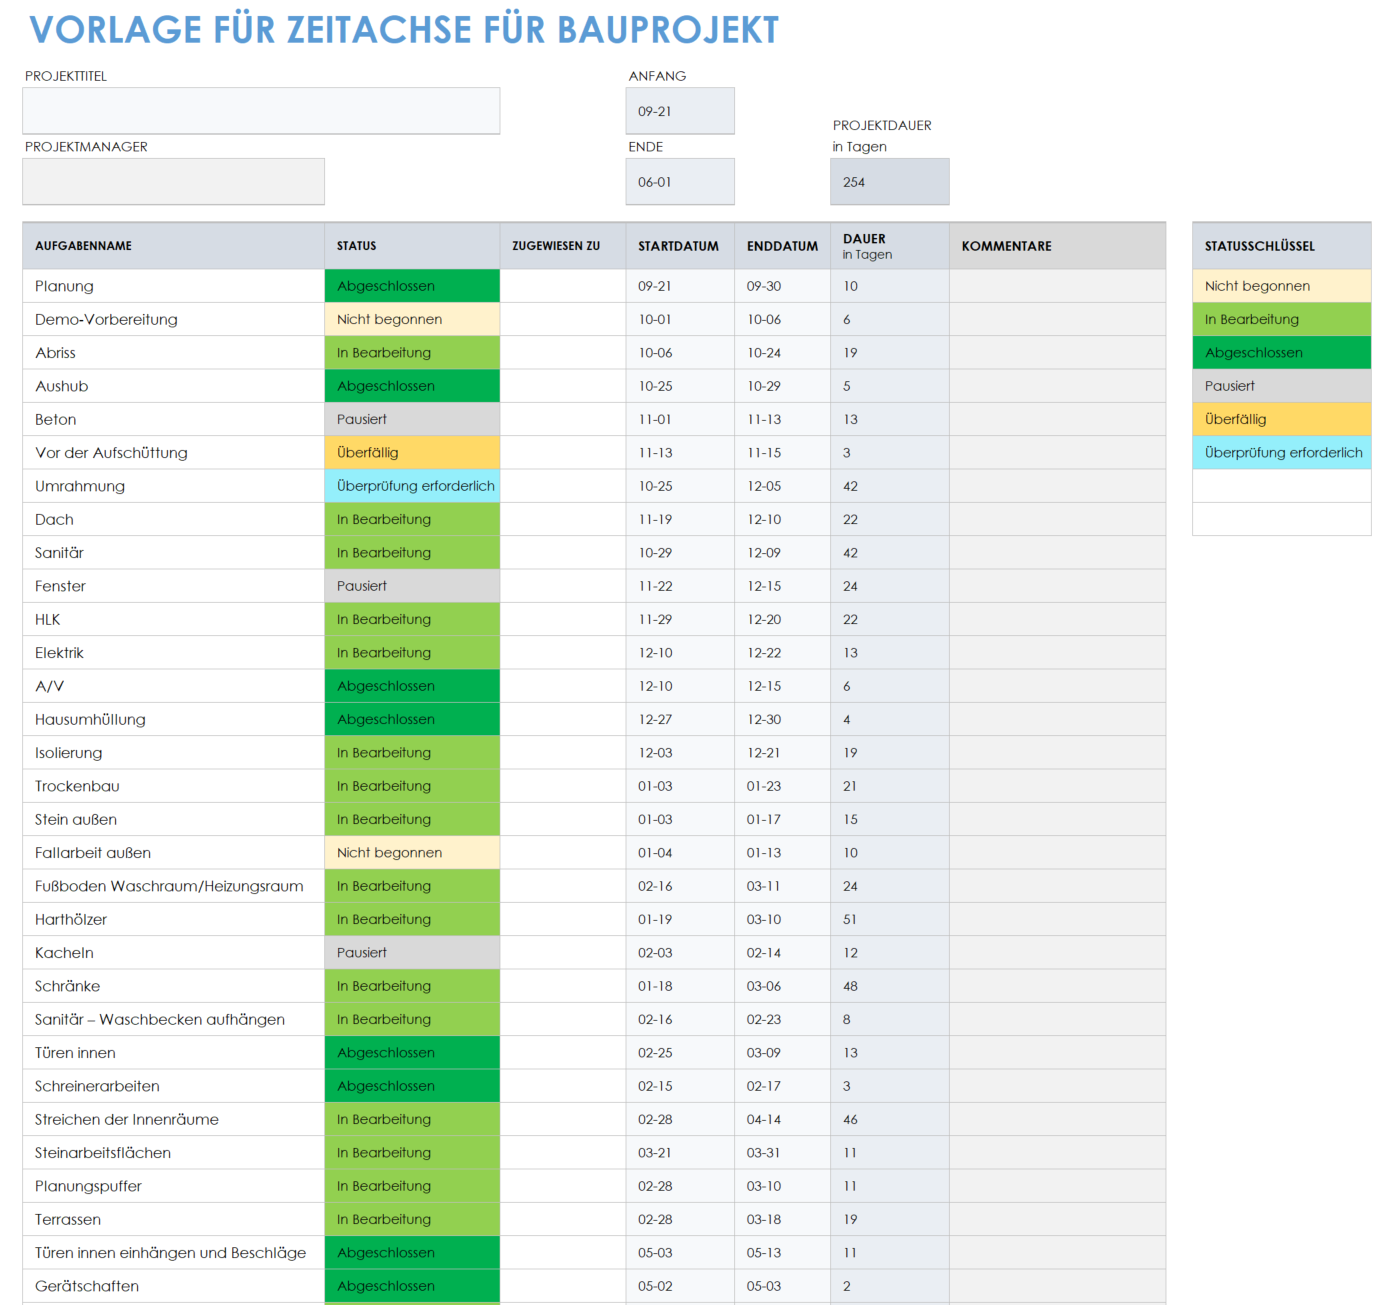The width and height of the screenshot is (1390, 1305).
Task: Select the Stein außen task name cell
Action: coord(174,819)
